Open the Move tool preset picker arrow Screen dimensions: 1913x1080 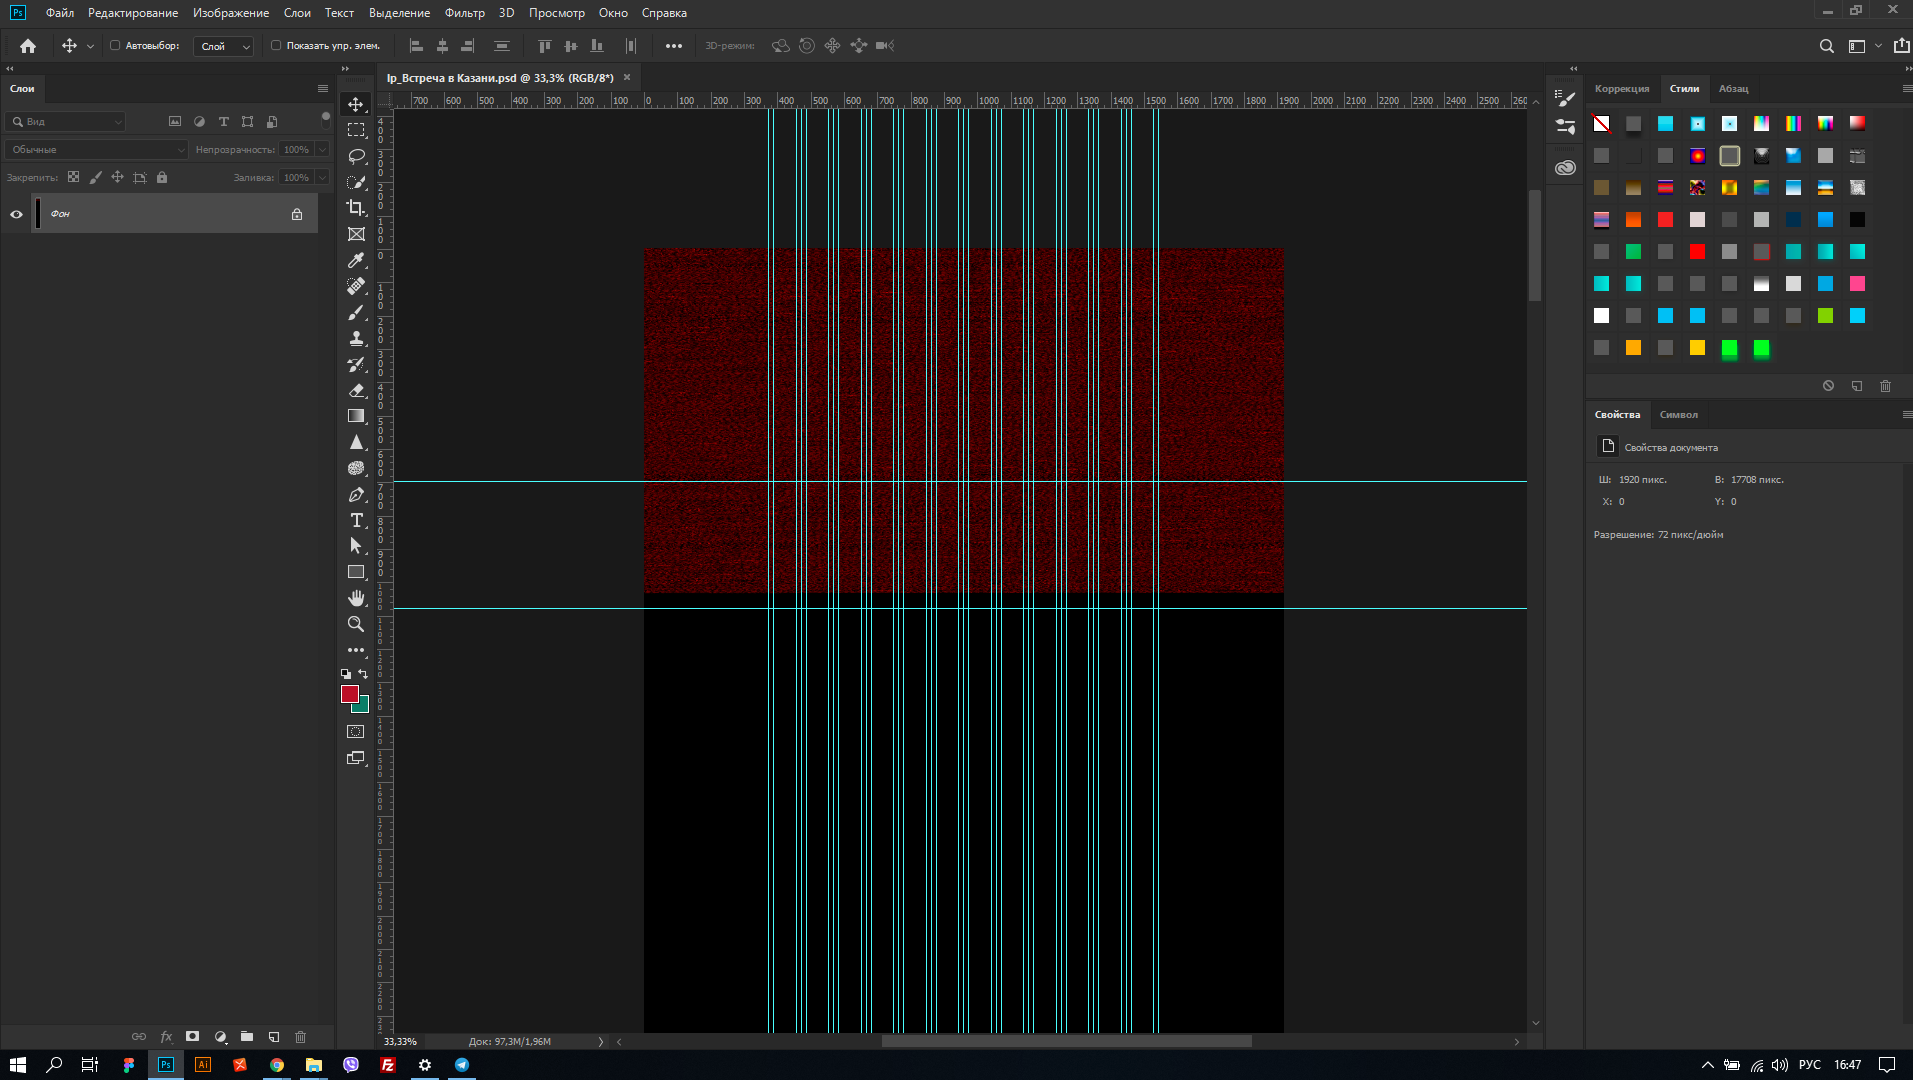(90, 46)
